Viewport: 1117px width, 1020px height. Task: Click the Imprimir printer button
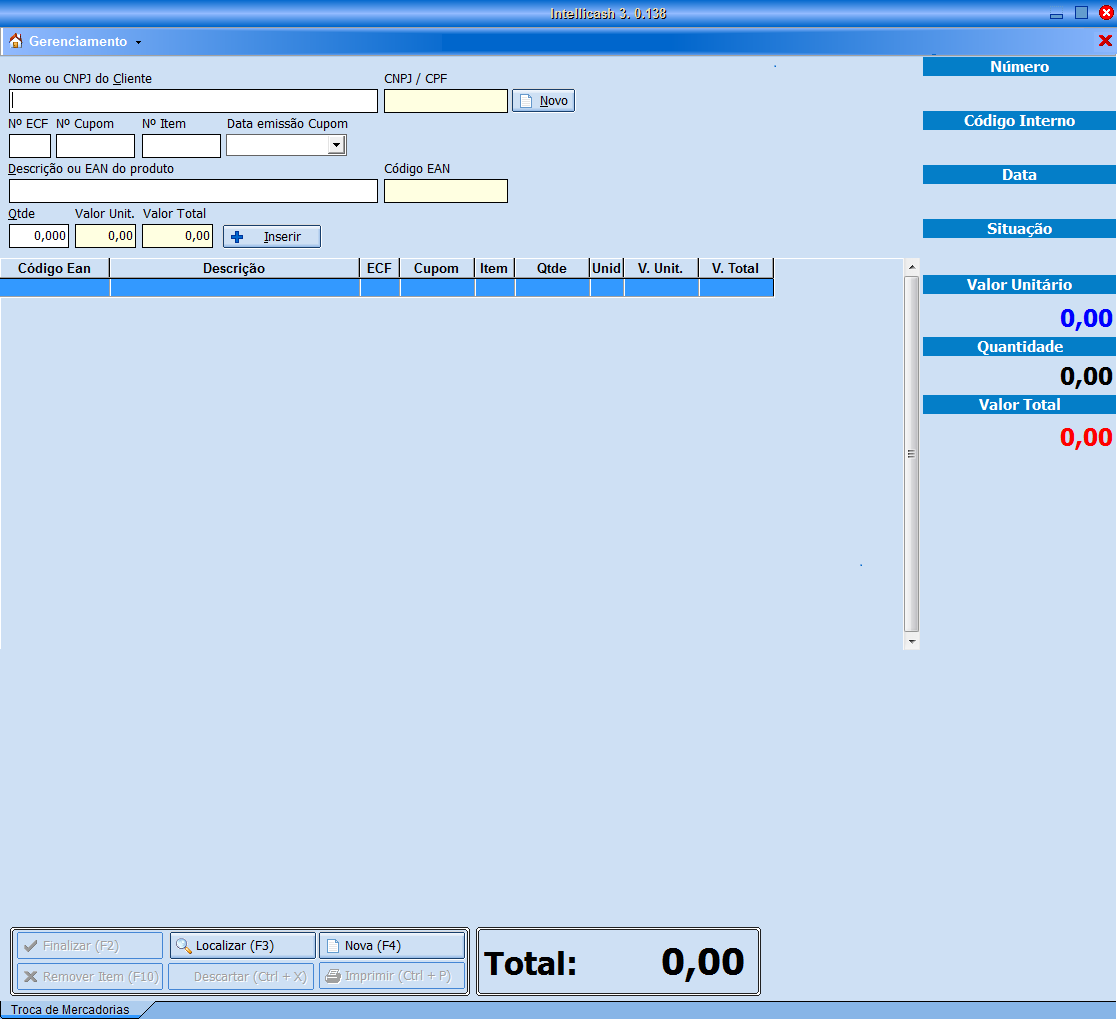click(x=391, y=977)
